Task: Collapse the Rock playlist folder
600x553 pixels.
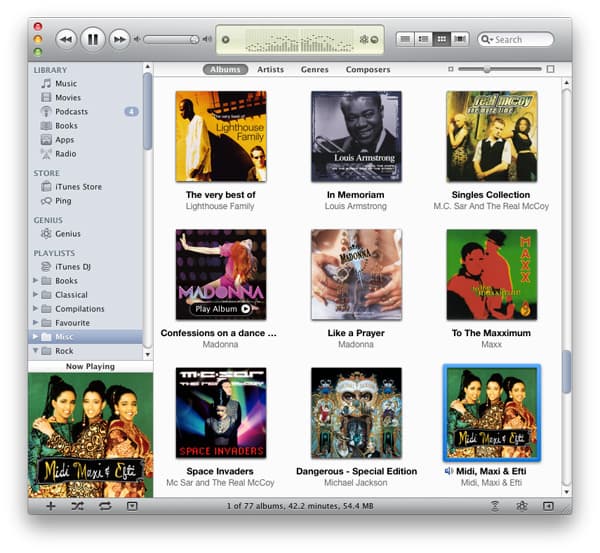Action: coord(35,351)
